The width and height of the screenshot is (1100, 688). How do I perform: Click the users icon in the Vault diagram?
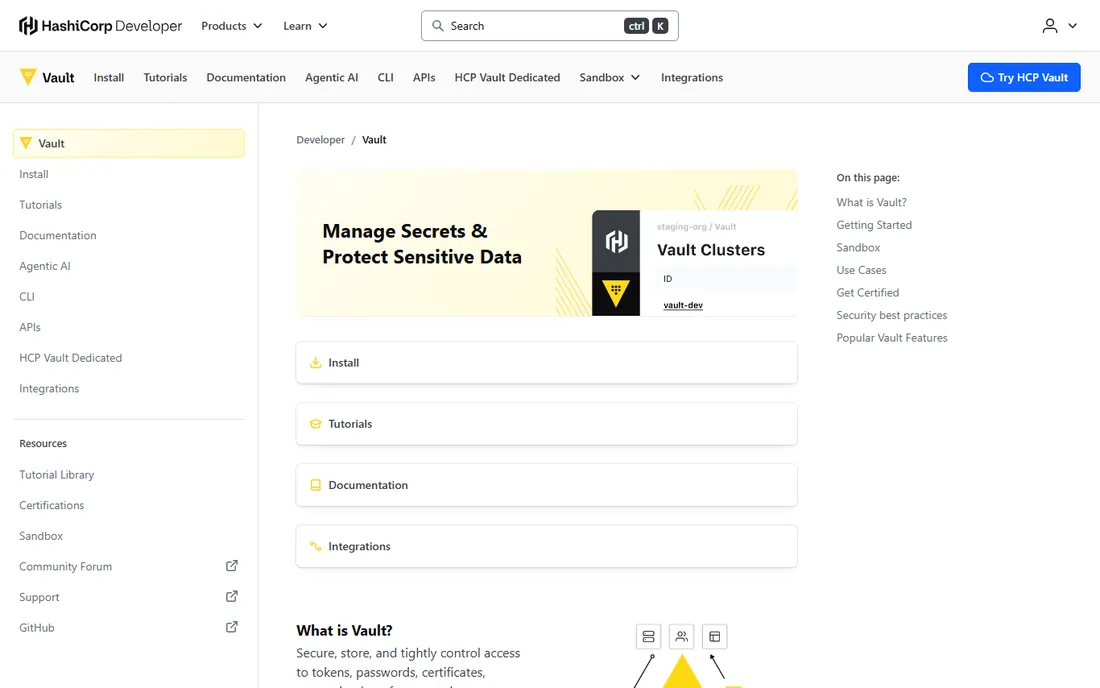coord(681,637)
